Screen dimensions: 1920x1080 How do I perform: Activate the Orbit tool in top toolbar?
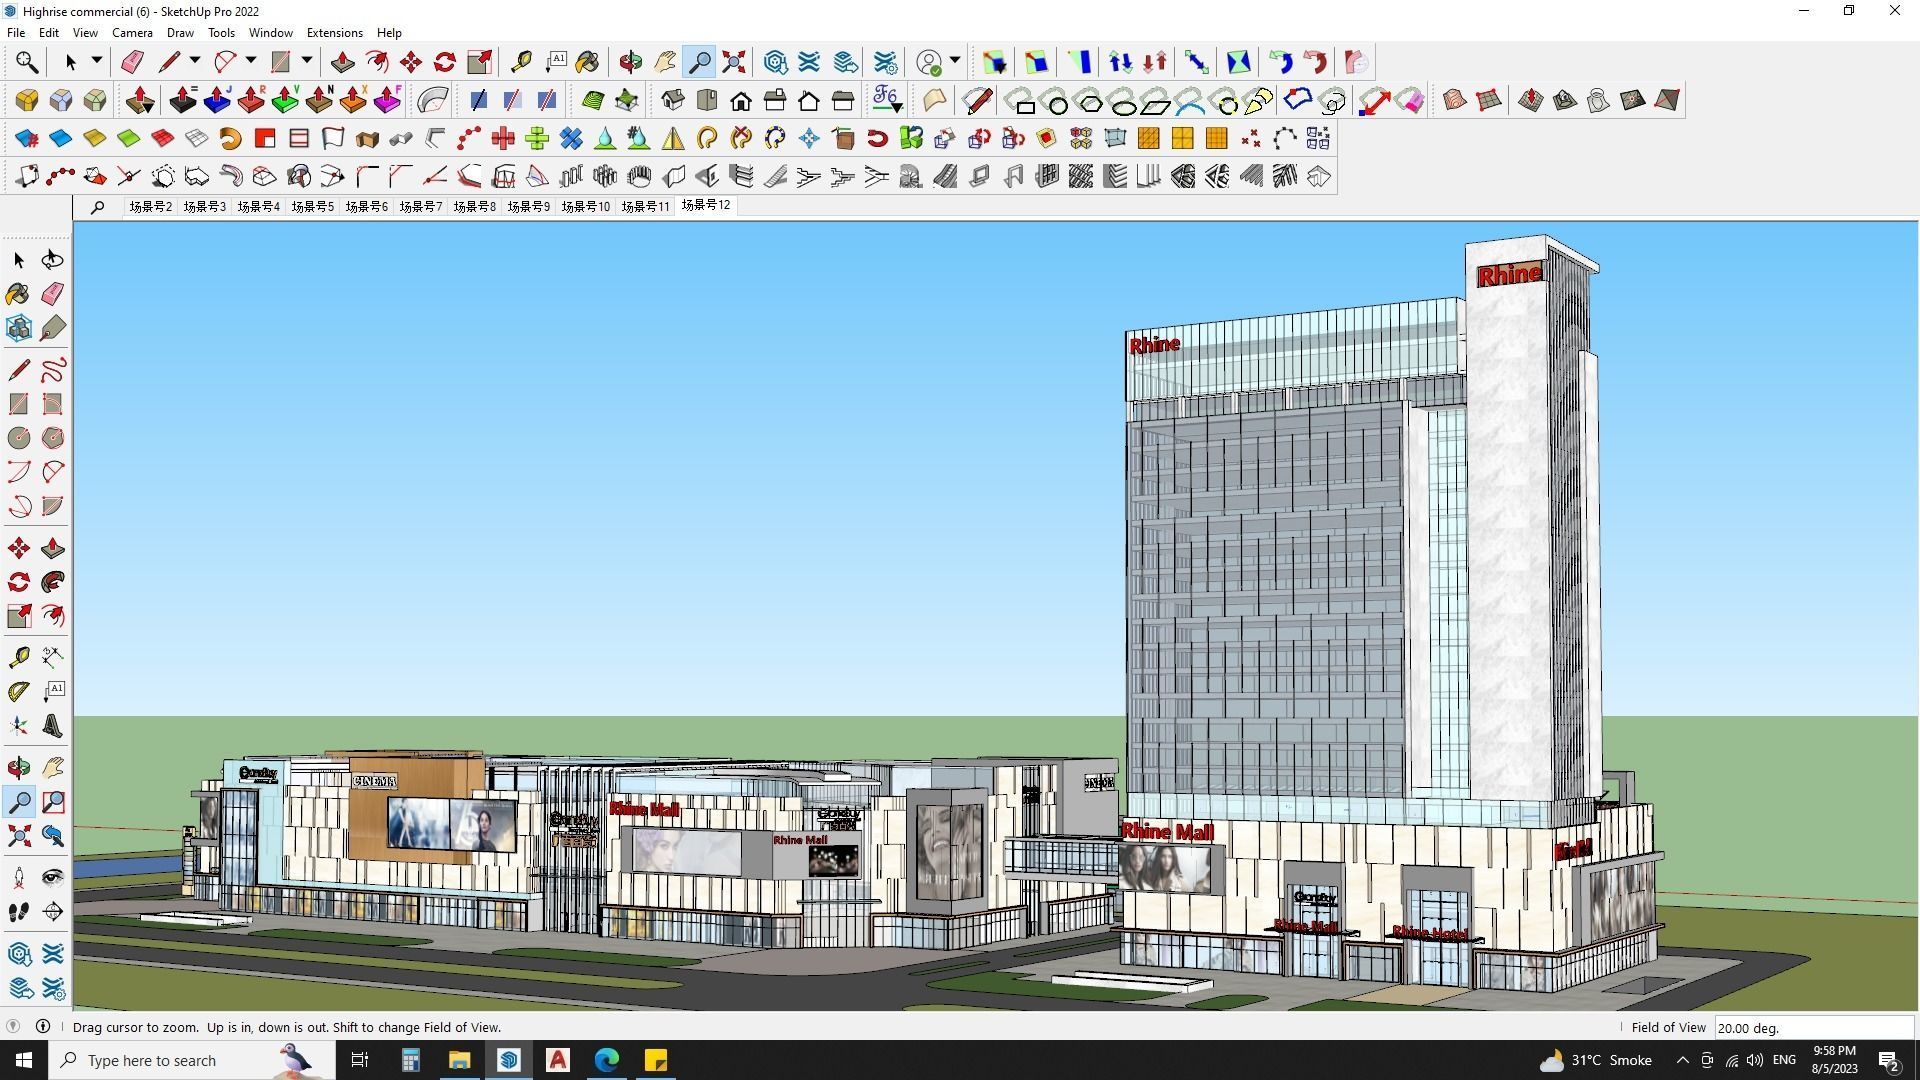[630, 62]
